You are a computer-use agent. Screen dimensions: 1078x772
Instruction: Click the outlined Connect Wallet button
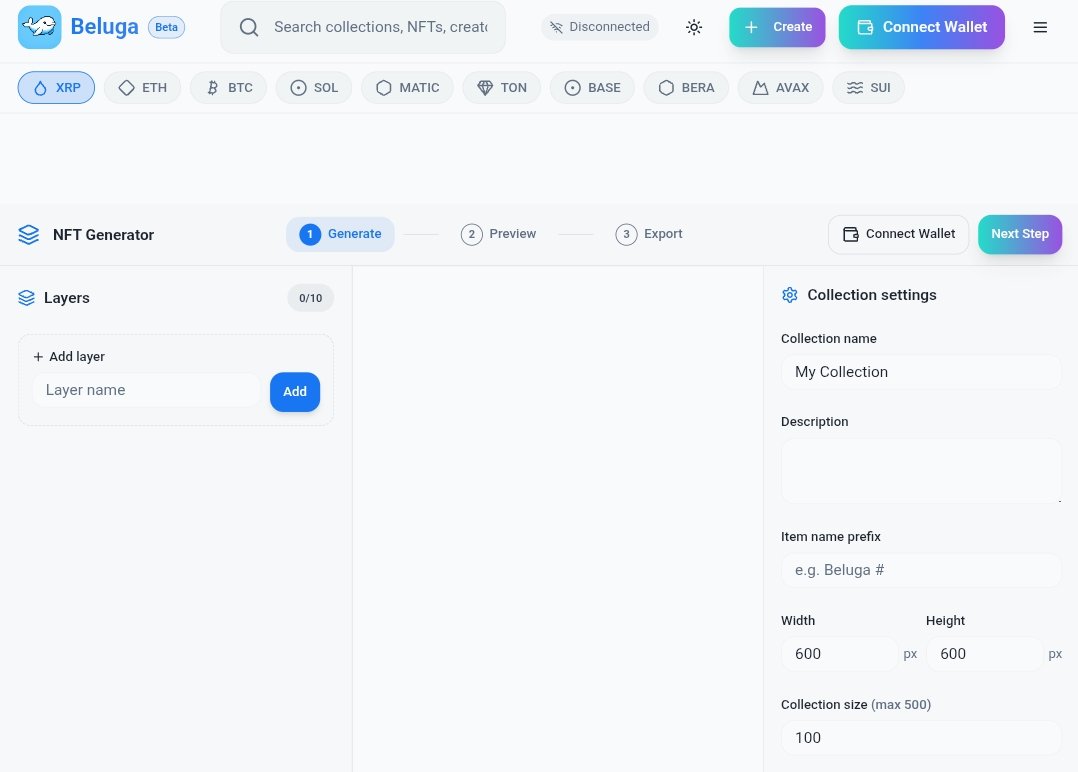click(899, 234)
